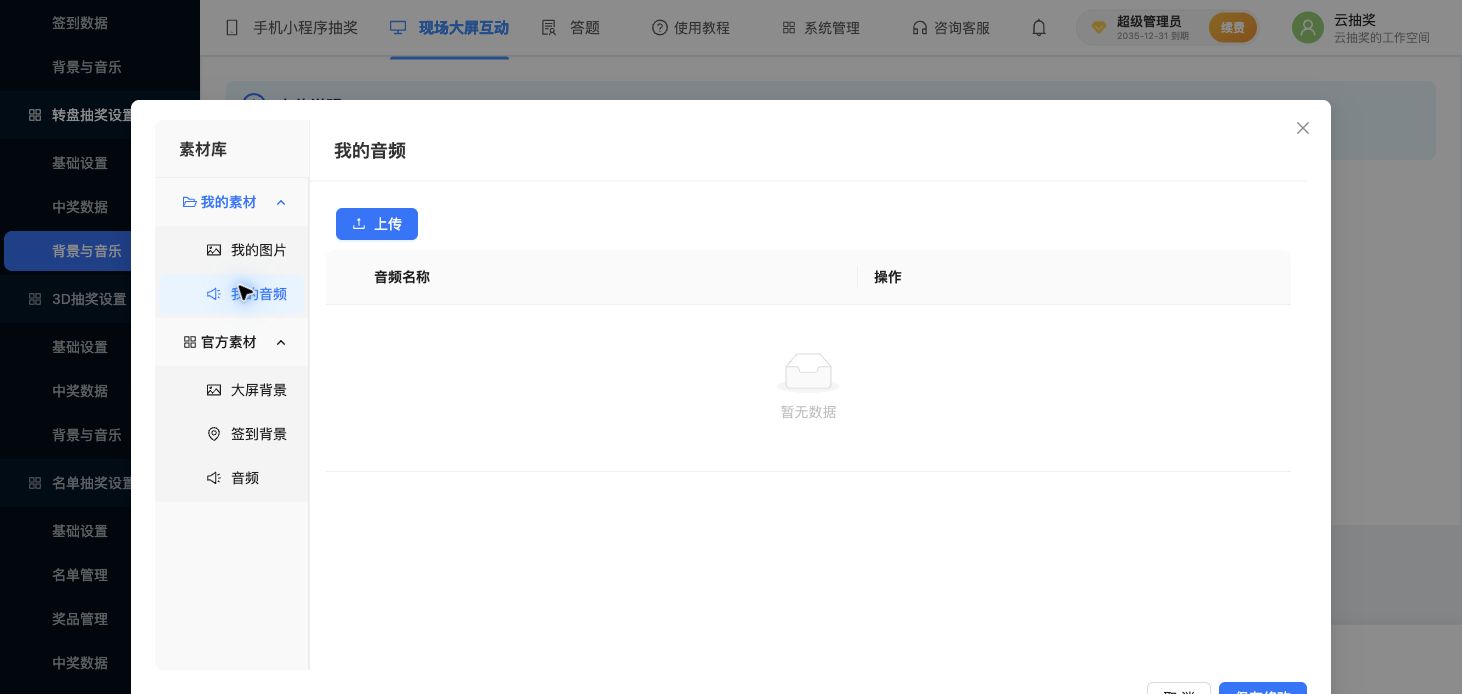1462x694 pixels.
Task: Open 使用教程 help menu
Action: 691,28
